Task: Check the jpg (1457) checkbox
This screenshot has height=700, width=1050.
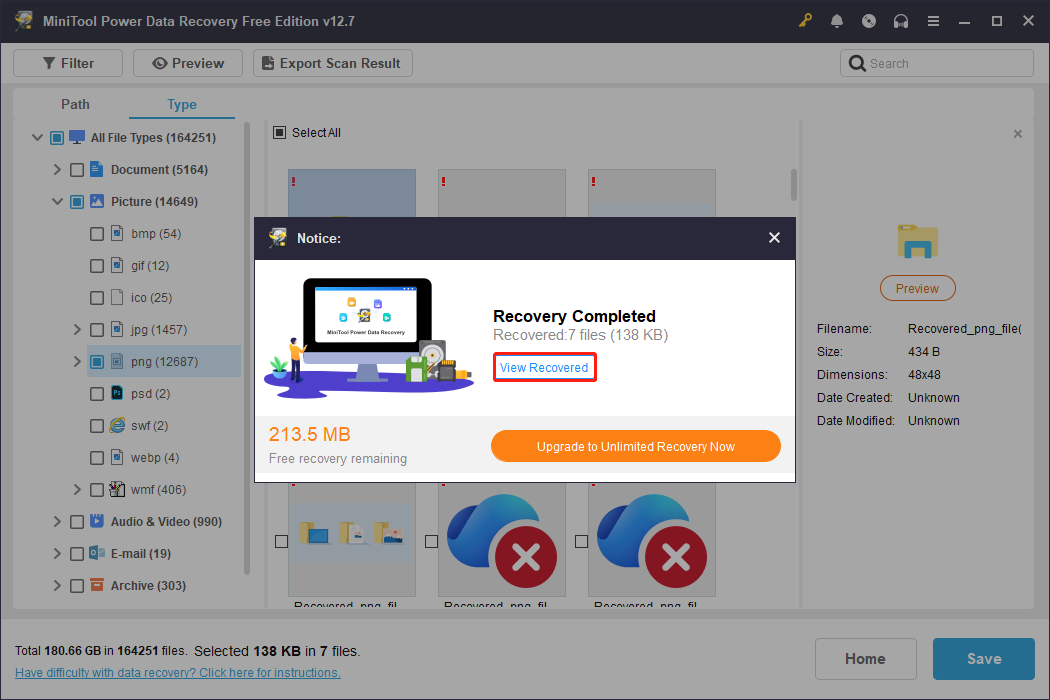Action: point(97,329)
